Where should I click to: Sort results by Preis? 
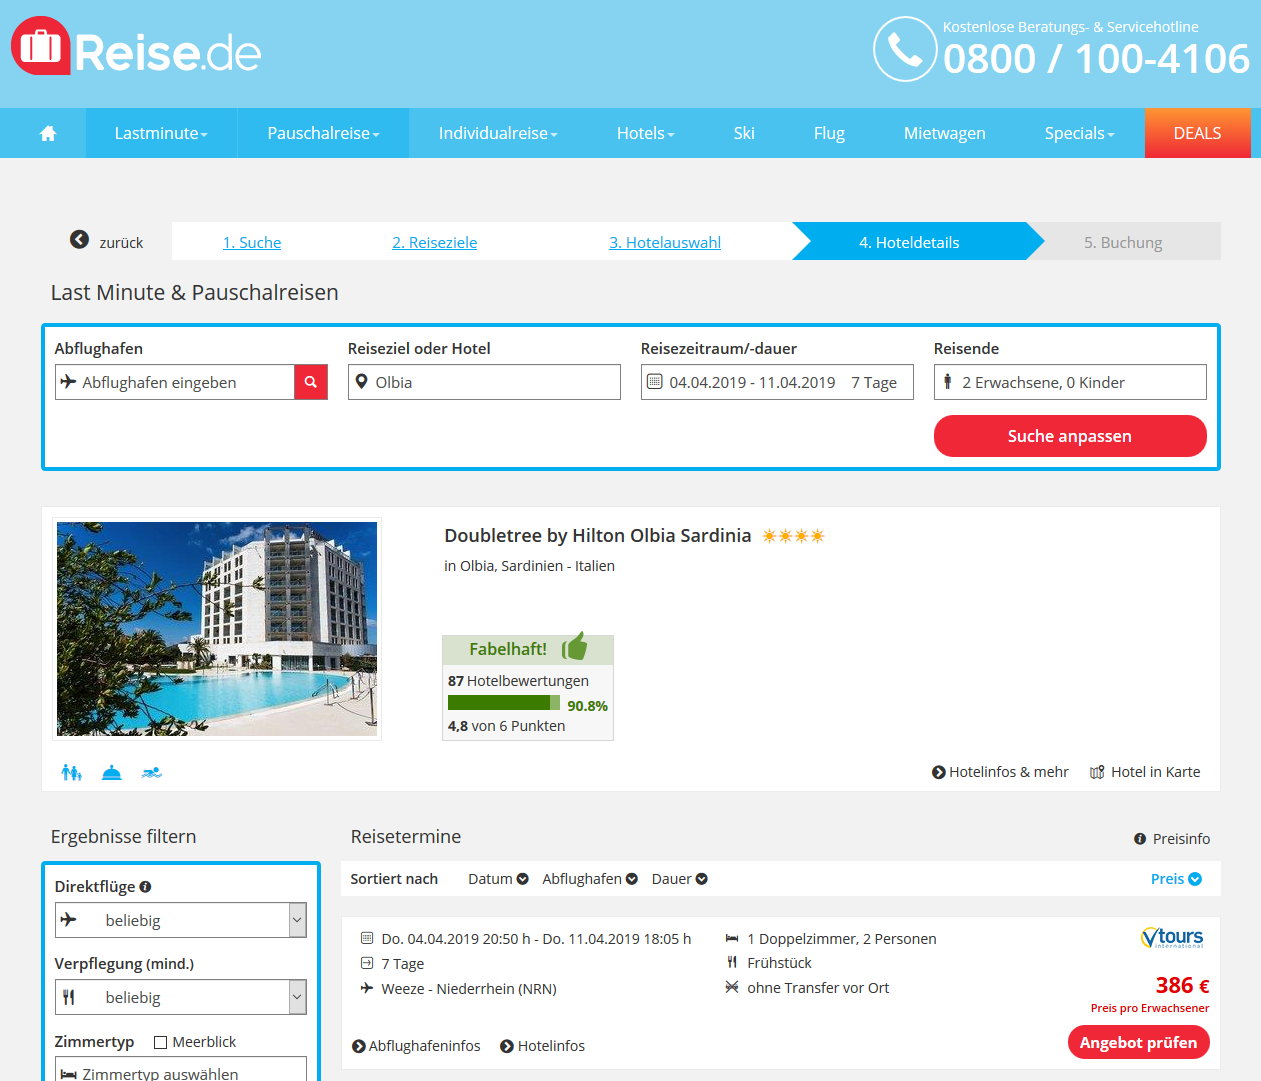tap(1176, 879)
